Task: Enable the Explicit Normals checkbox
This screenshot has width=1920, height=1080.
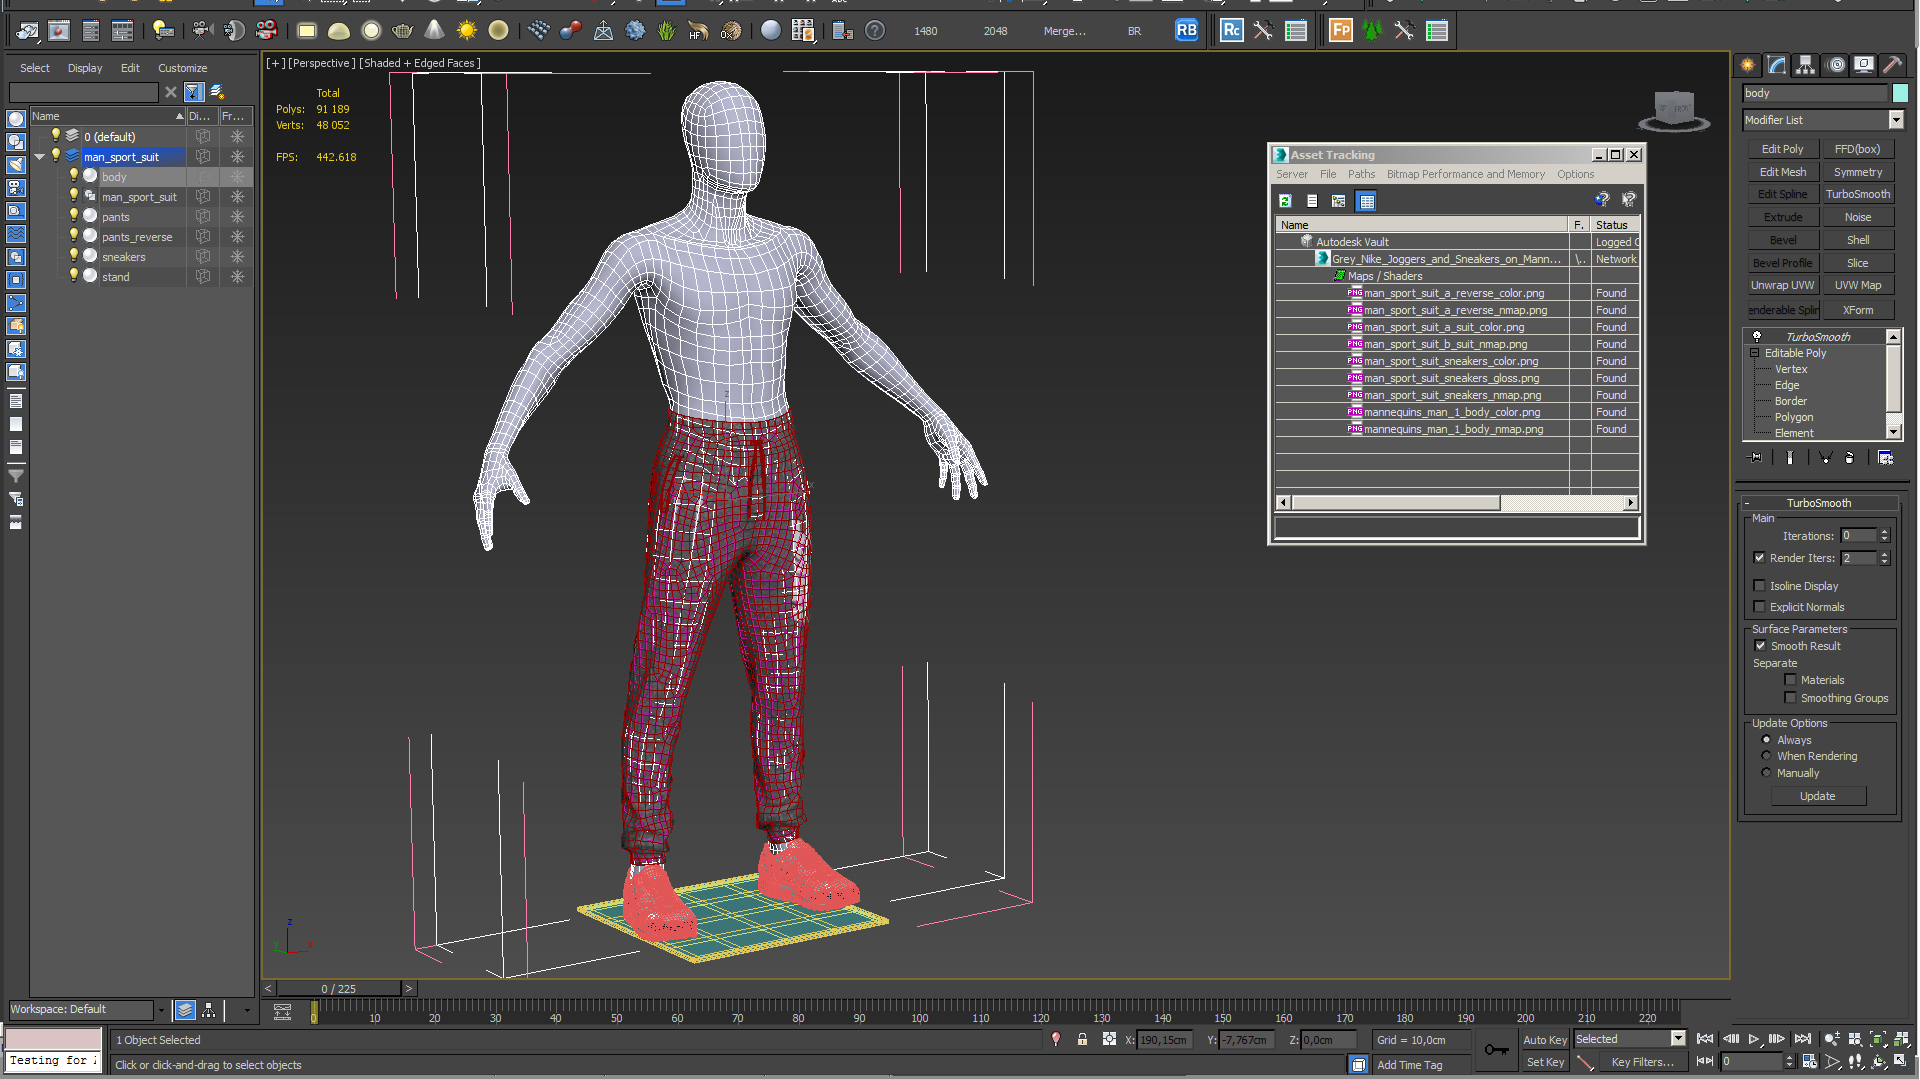Action: tap(1759, 607)
